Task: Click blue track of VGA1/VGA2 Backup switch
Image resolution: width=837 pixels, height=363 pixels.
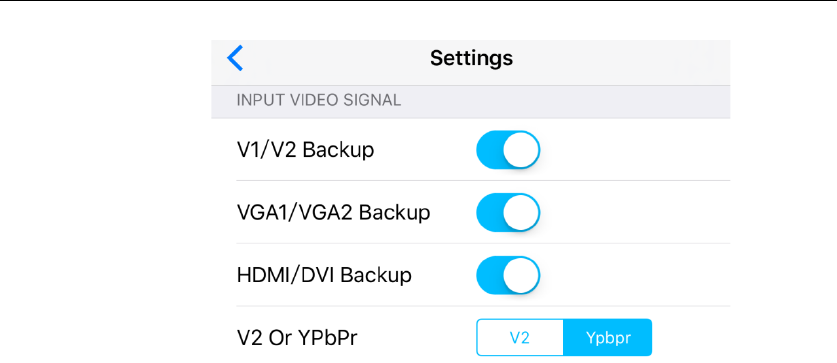Action: [x=489, y=212]
